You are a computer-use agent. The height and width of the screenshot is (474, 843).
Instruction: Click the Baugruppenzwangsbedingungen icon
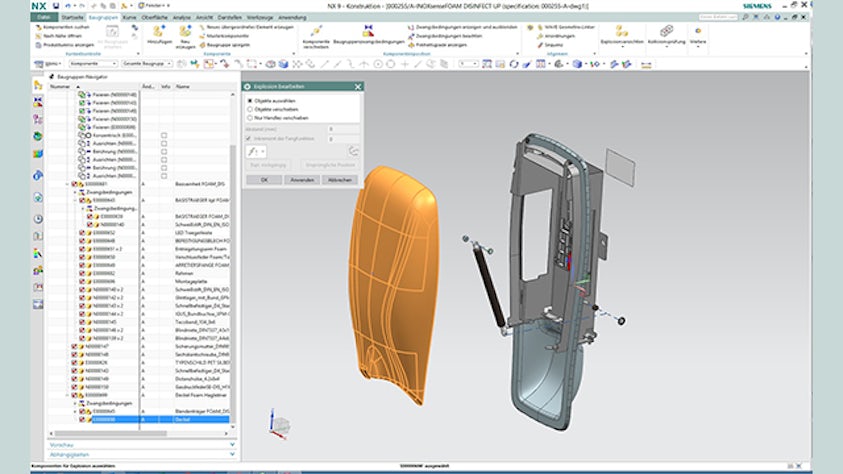click(x=368, y=31)
